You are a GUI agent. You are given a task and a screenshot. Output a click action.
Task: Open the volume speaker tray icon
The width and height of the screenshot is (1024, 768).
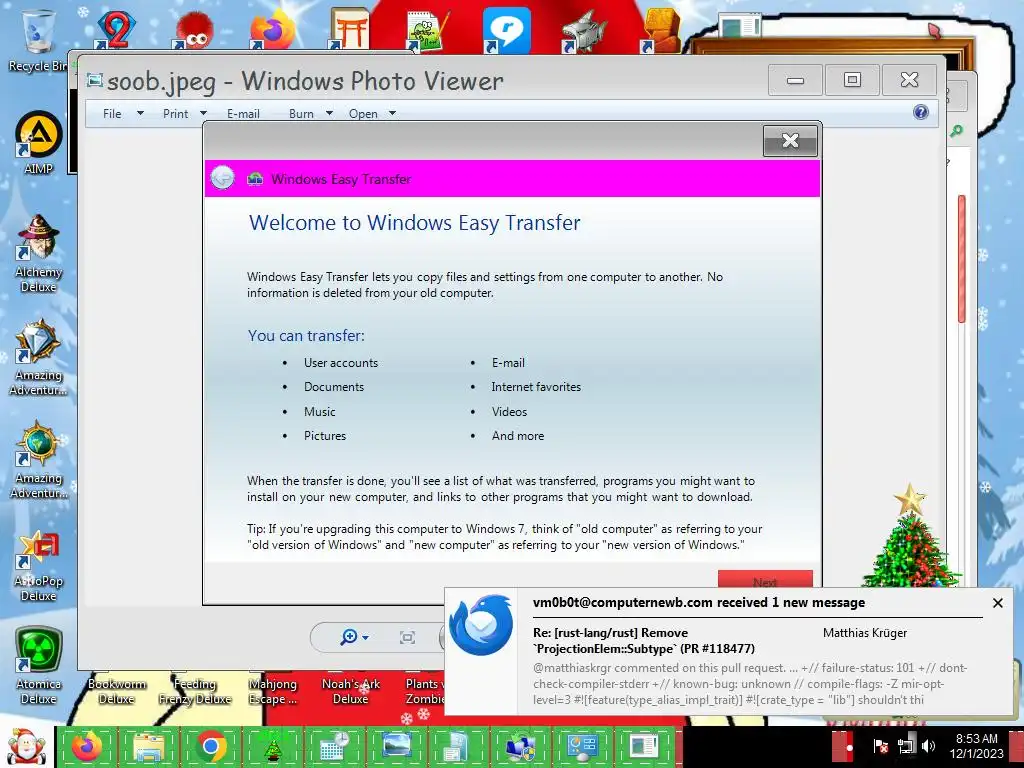click(928, 746)
